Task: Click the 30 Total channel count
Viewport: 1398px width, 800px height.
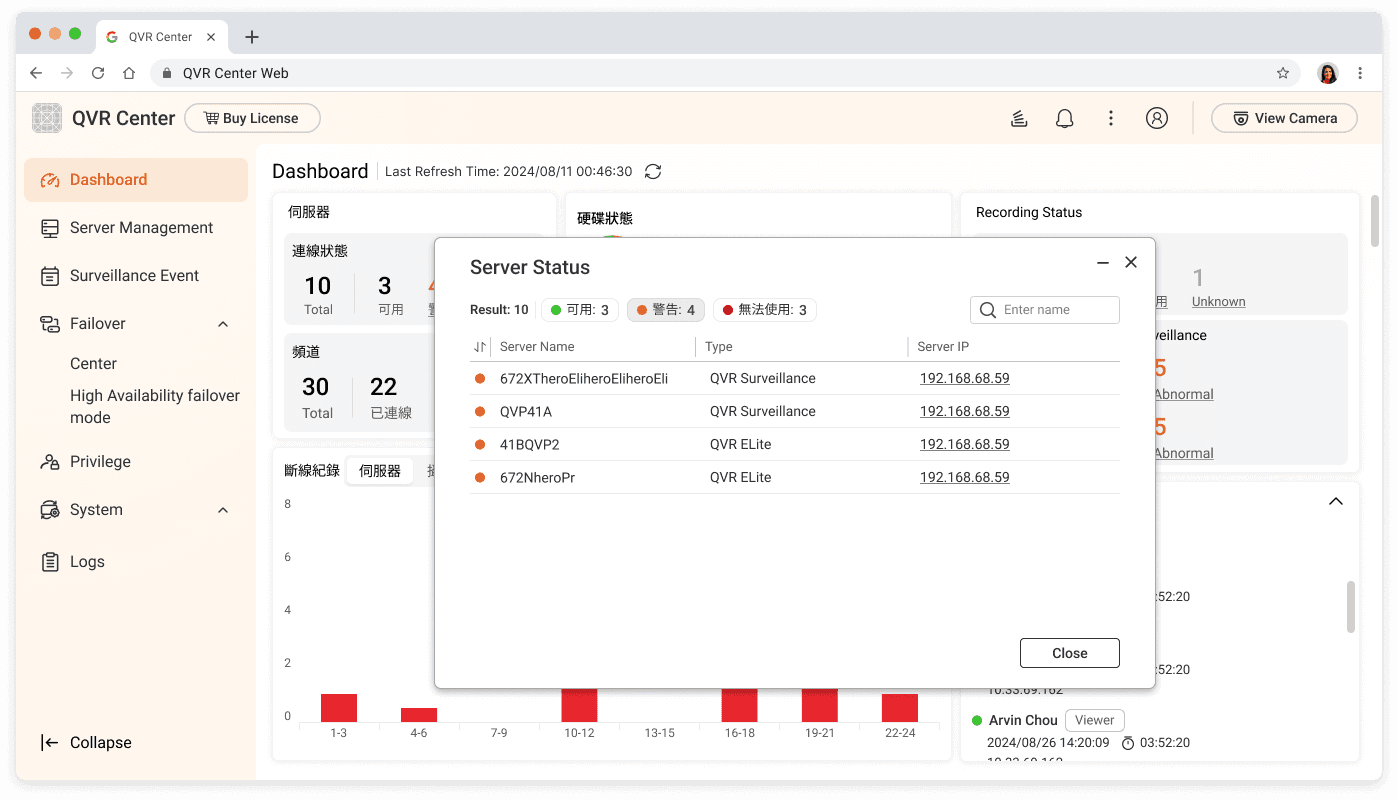Action: click(317, 396)
